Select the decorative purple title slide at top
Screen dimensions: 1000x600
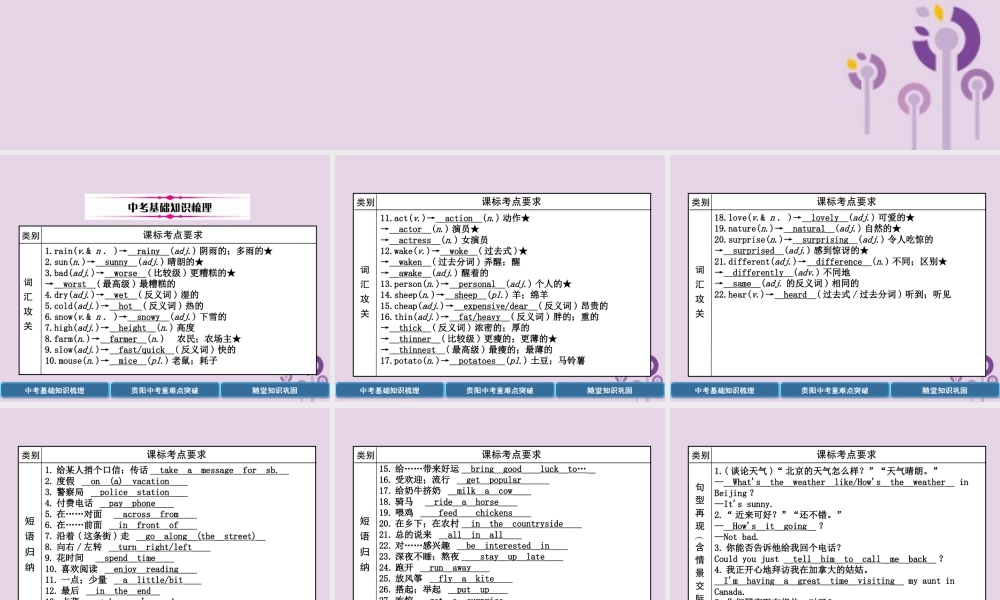click(x=500, y=75)
